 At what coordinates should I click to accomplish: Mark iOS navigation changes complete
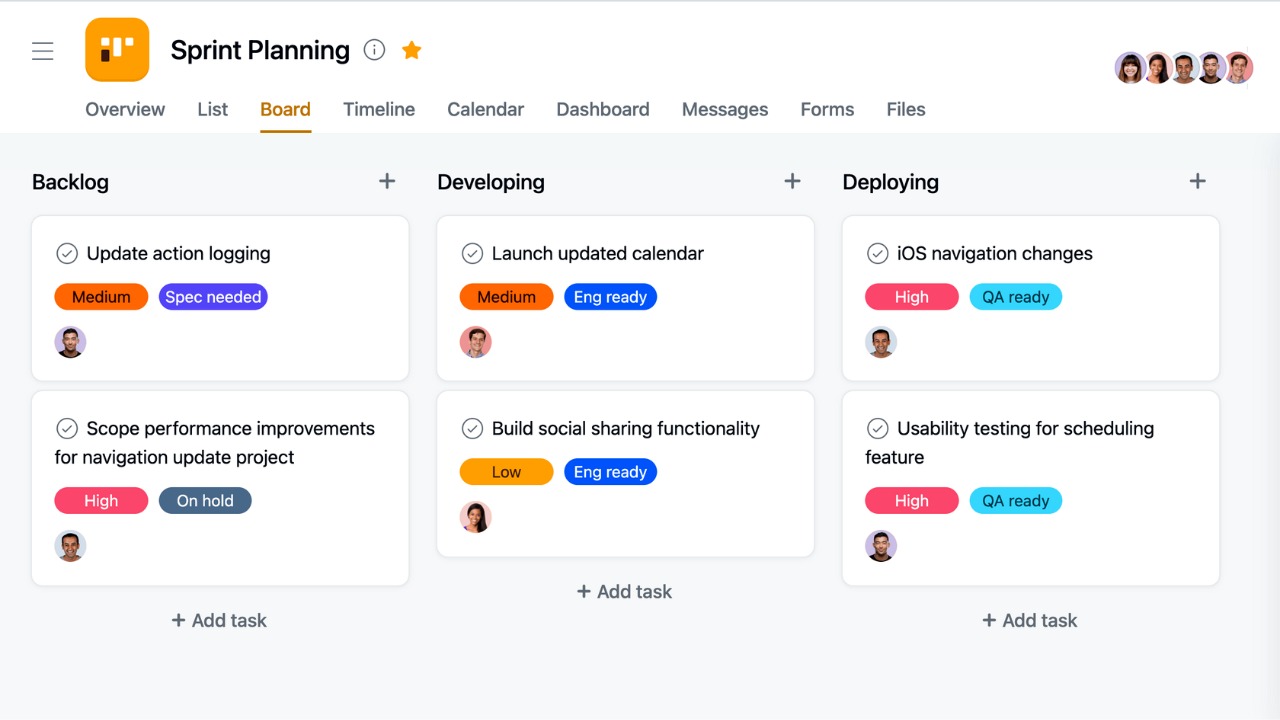coord(877,254)
